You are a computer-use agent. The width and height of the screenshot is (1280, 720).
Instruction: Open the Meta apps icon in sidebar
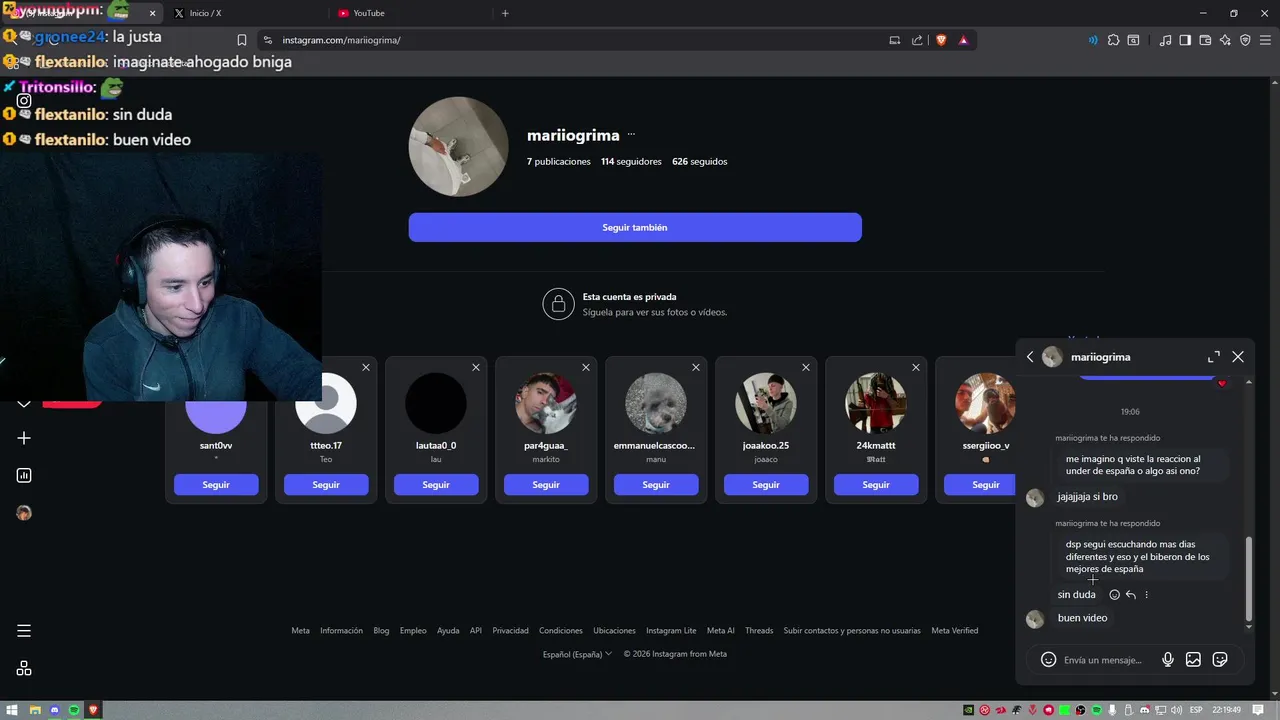24,668
